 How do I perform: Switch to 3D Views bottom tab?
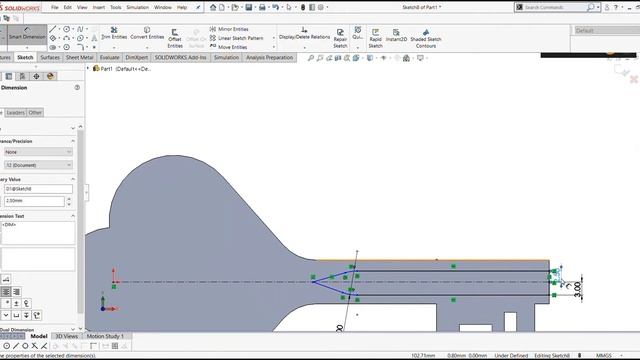pos(67,336)
